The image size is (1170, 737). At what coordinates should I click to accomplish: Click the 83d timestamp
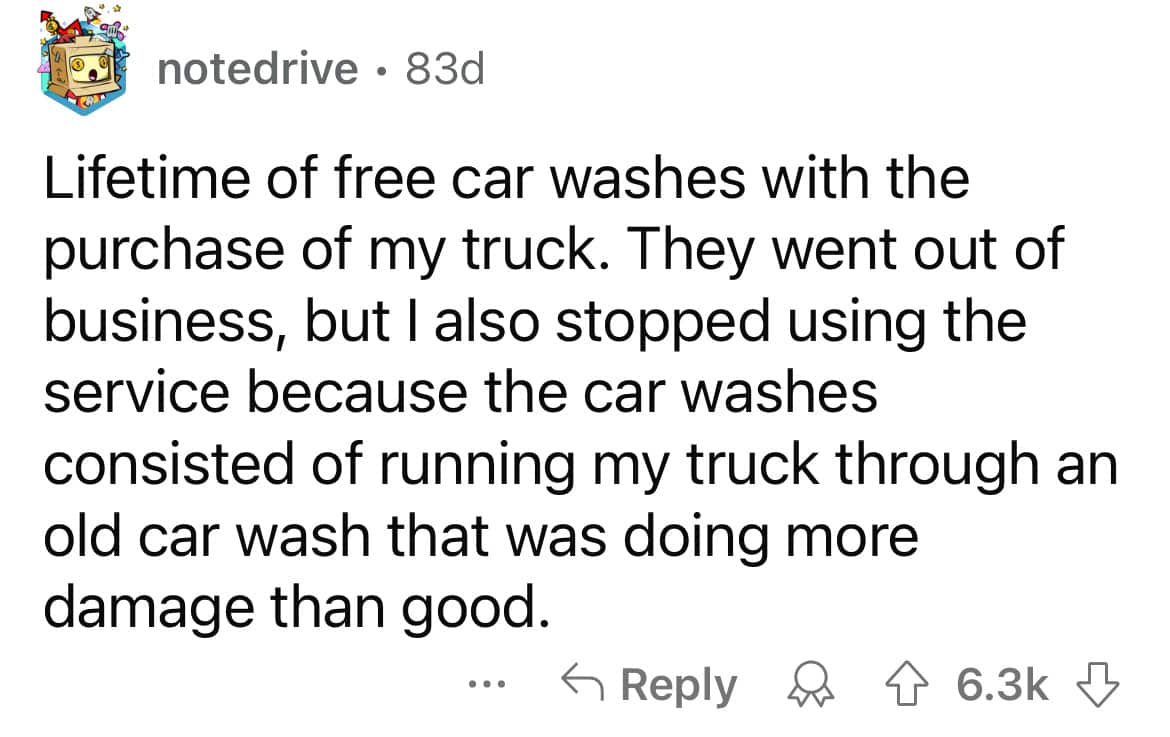444,66
